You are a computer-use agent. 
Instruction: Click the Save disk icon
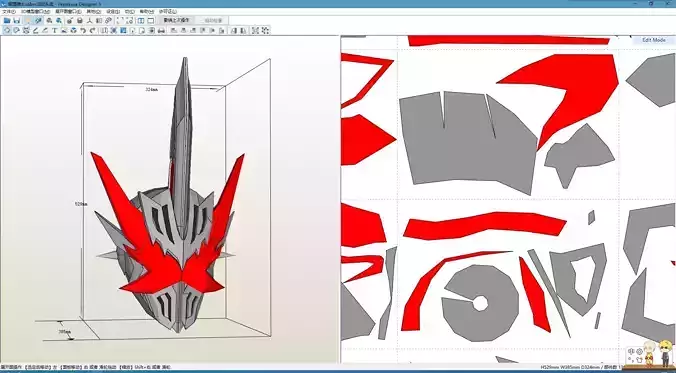[x=17, y=21]
